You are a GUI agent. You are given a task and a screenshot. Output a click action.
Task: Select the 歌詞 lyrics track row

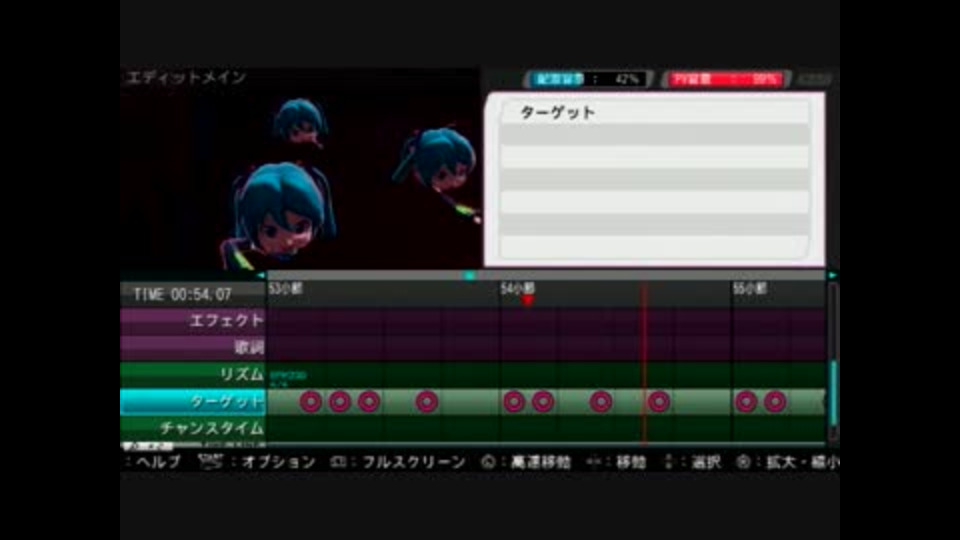(473, 347)
